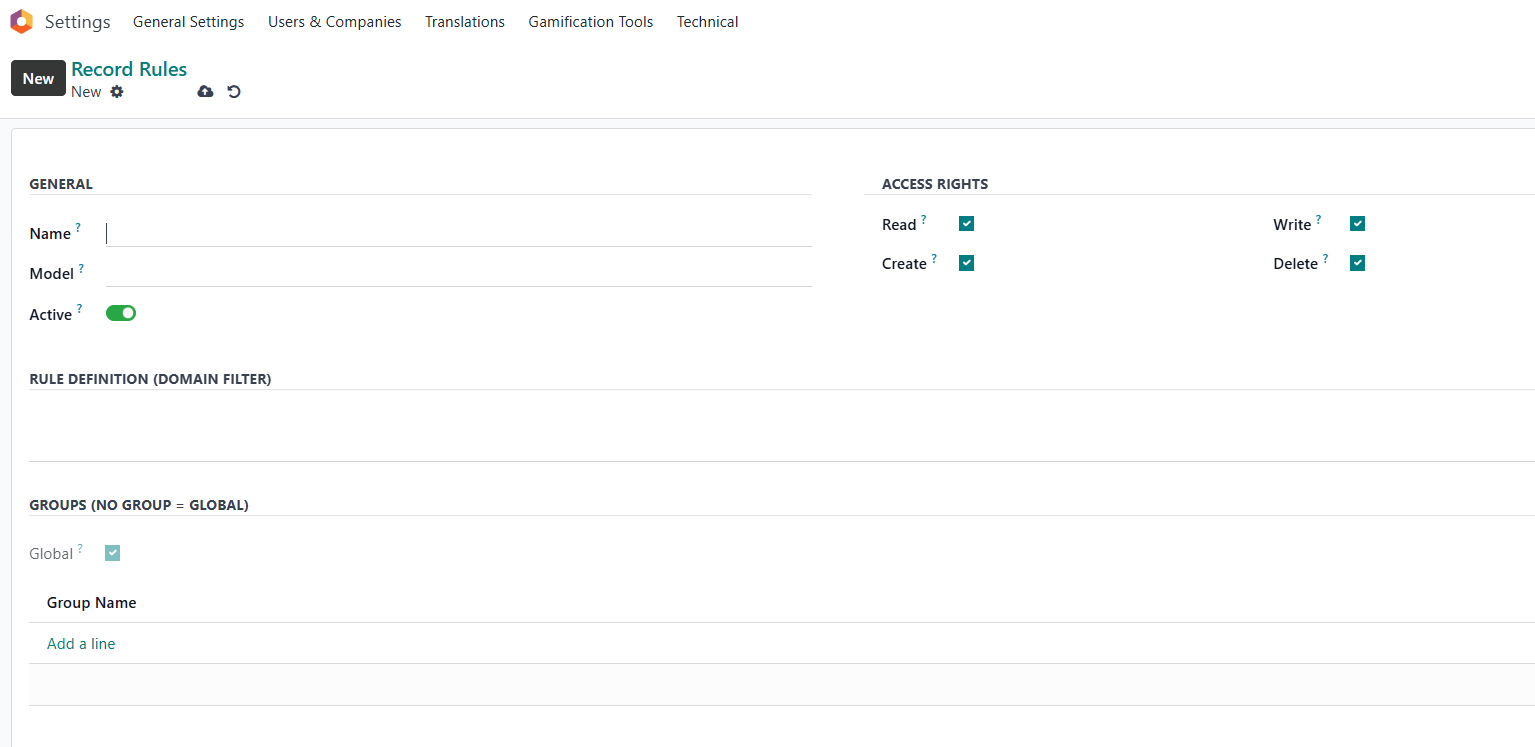
Task: Open the Translations menu
Action: coord(464,22)
